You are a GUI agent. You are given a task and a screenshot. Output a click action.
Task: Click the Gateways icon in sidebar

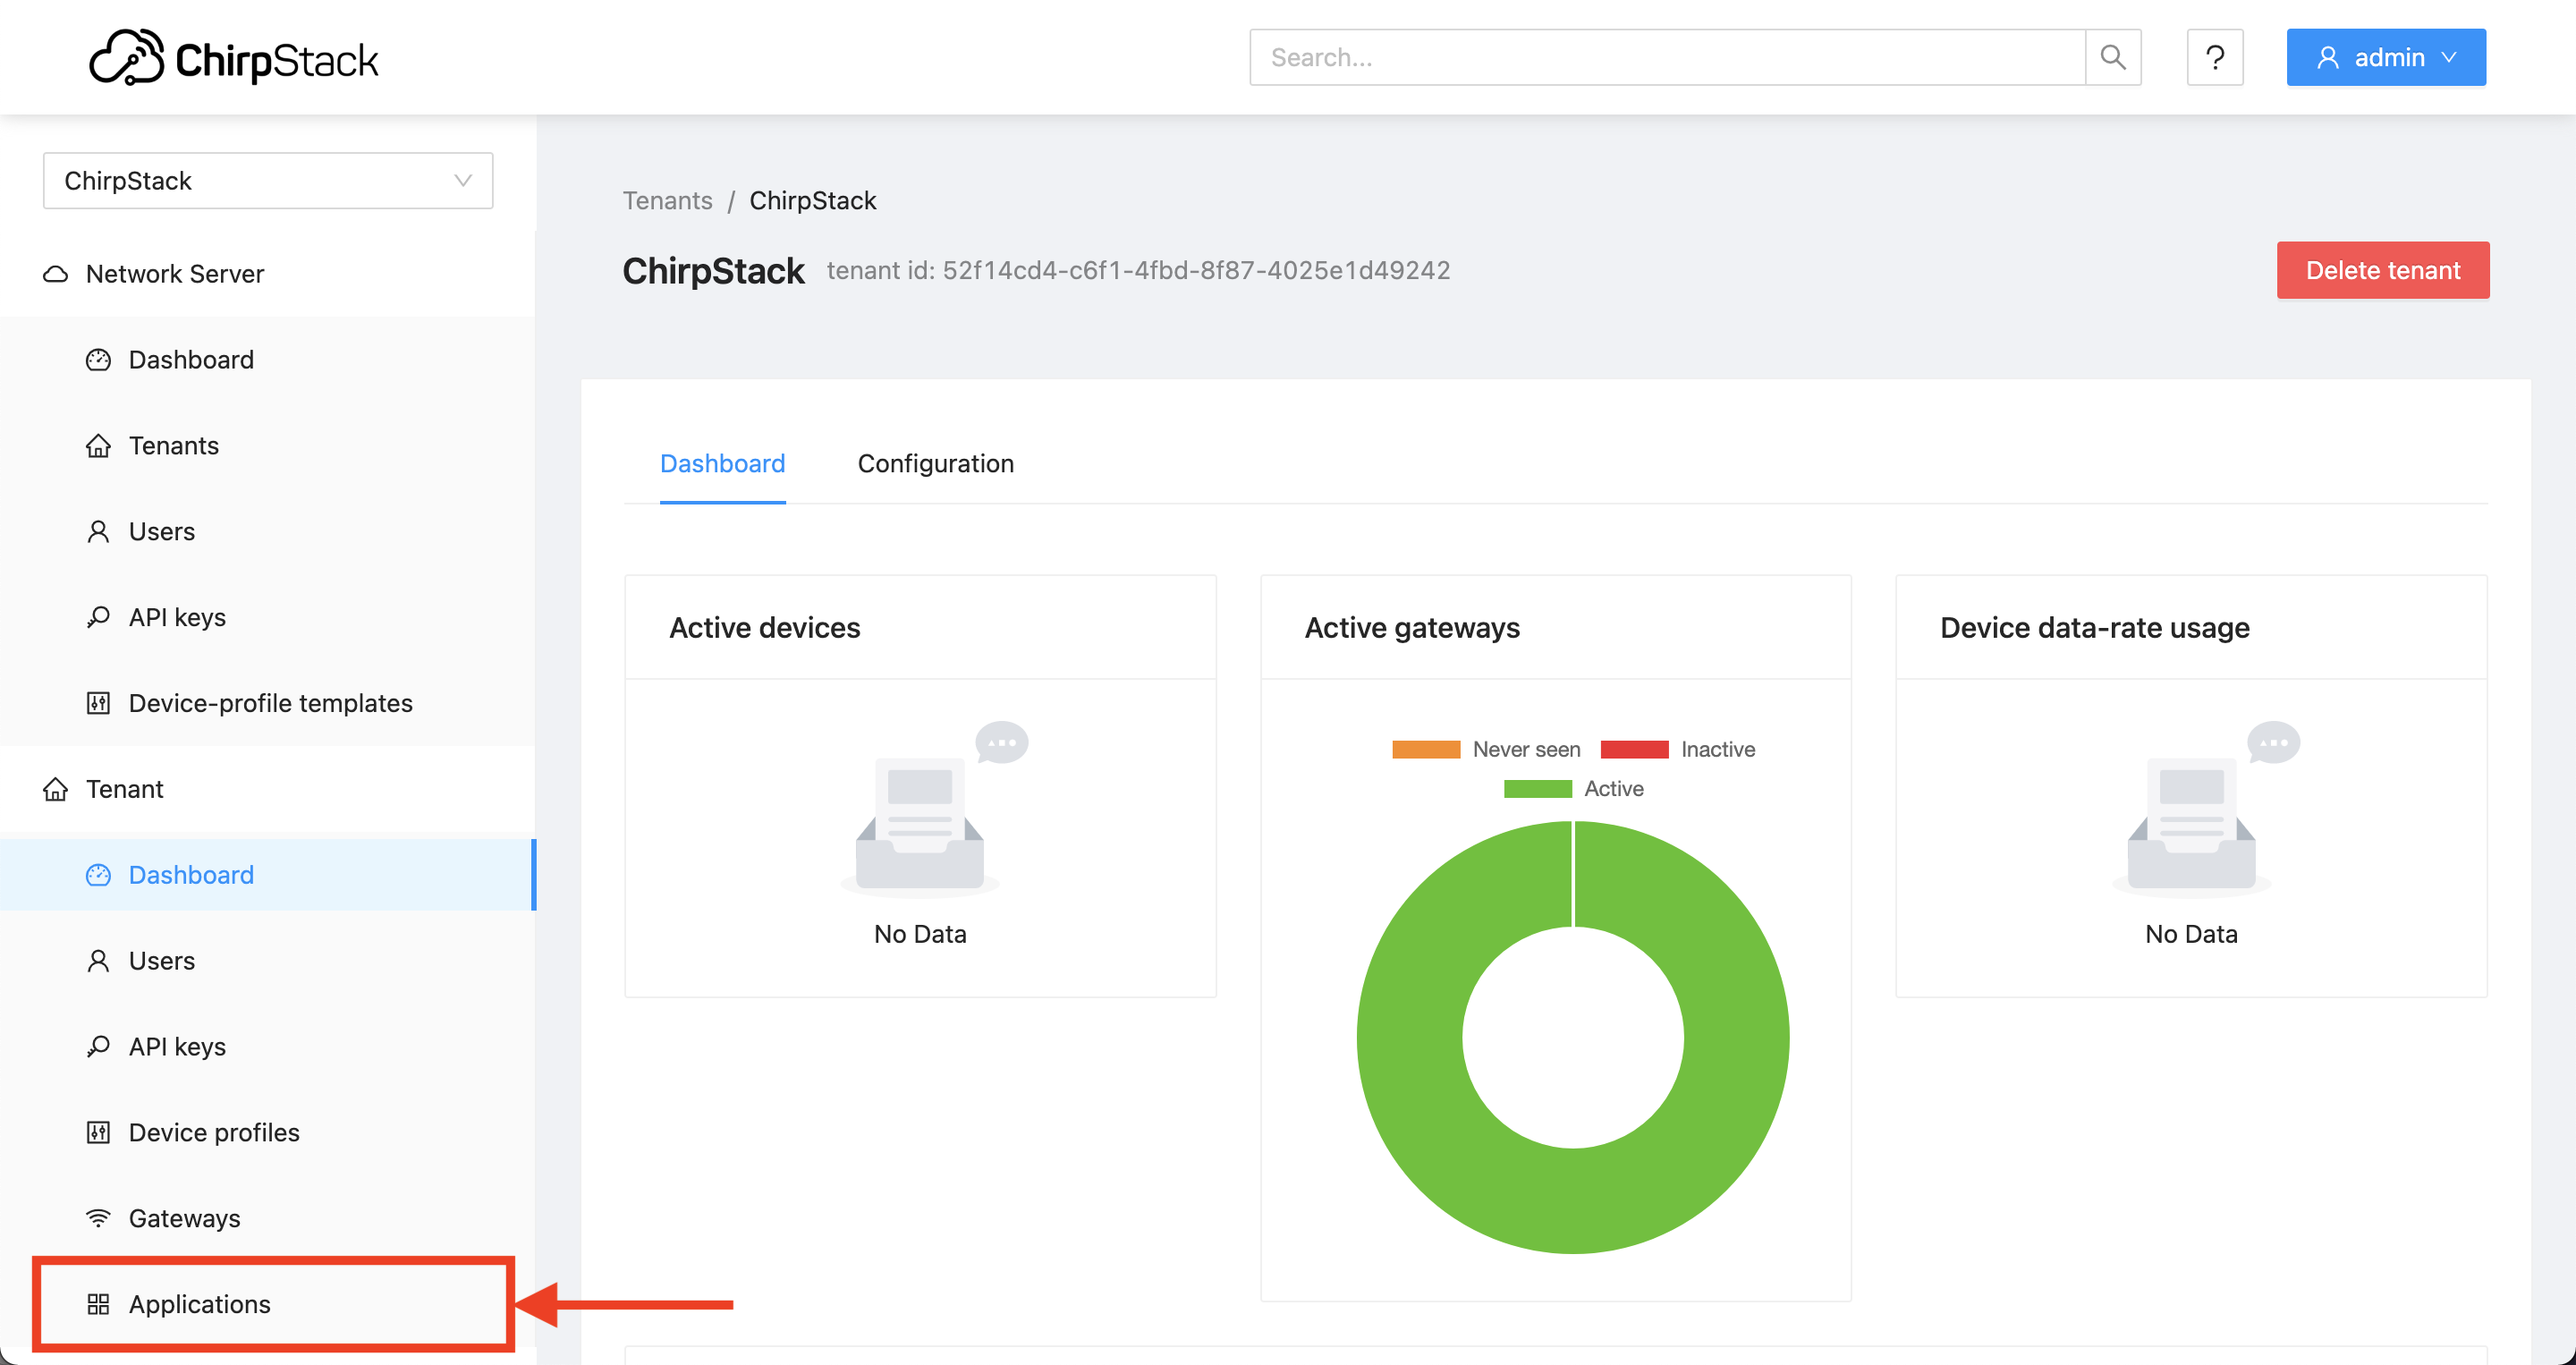pos(98,1217)
